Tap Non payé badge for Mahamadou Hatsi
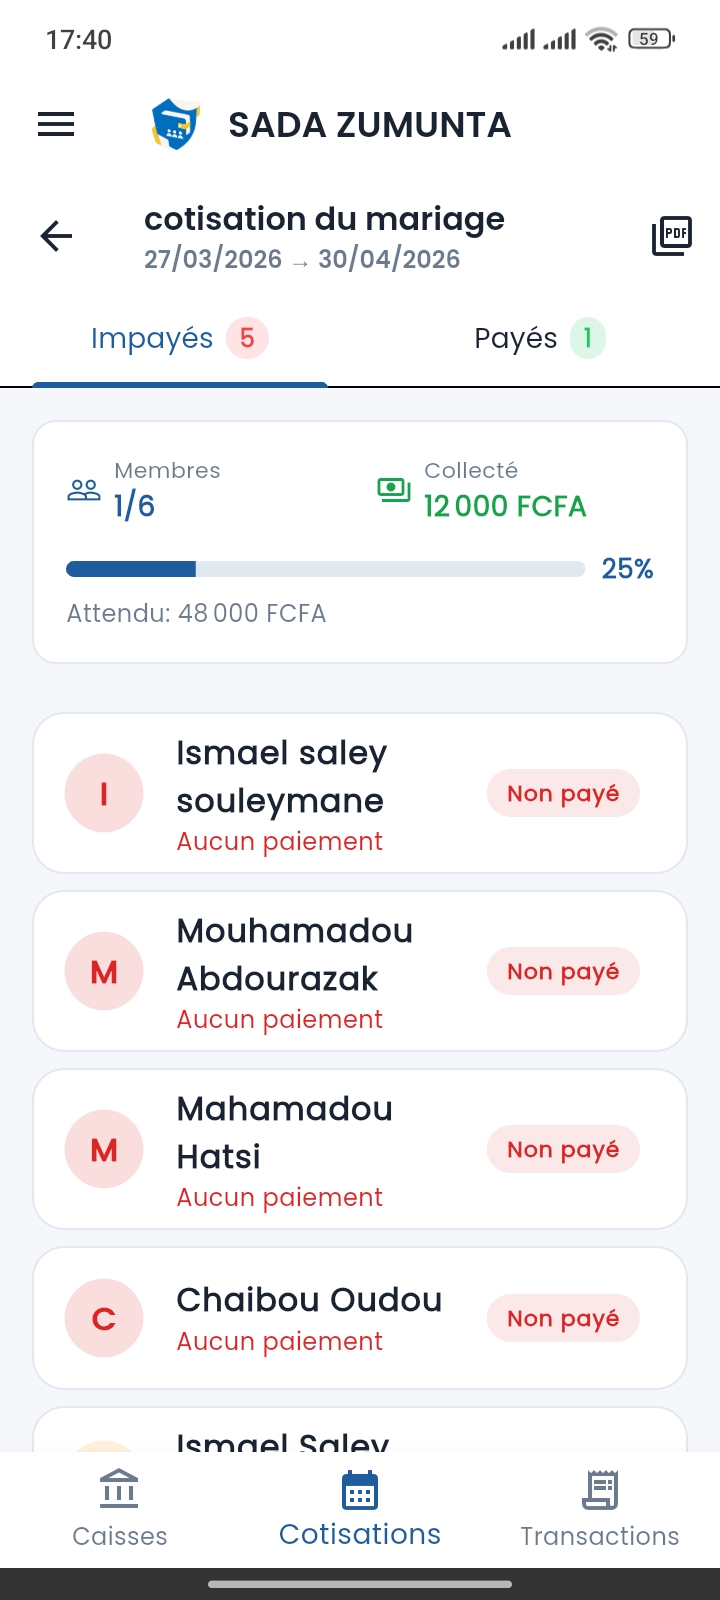This screenshot has height=1600, width=720. click(x=563, y=1150)
